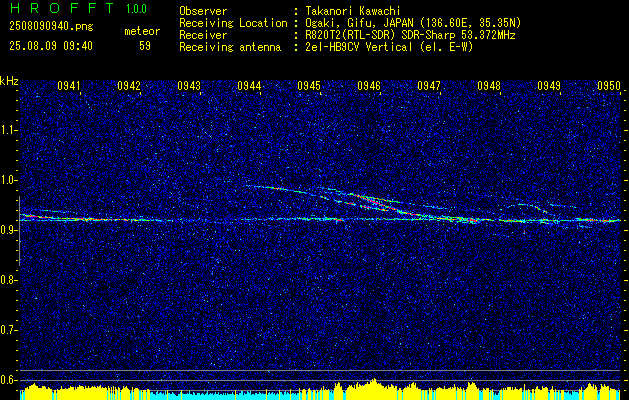Click the 2el-HB9CV Vertical antenna text
Screen dimensions: 629x400
click(x=387, y=47)
